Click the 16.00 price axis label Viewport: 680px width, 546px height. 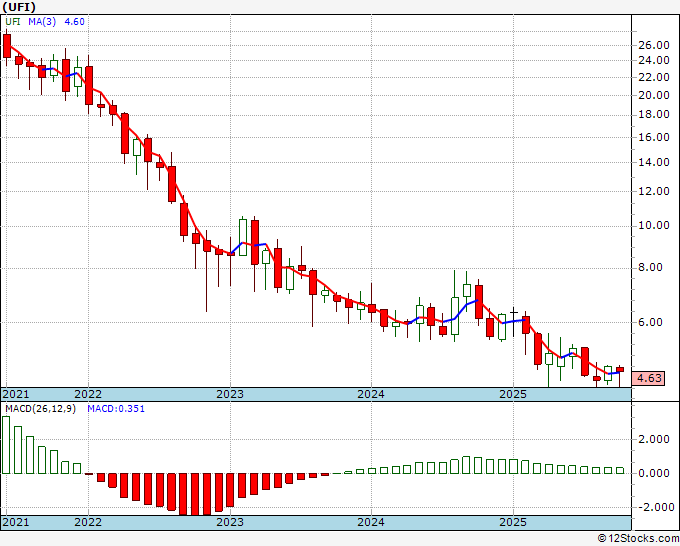tap(654, 137)
